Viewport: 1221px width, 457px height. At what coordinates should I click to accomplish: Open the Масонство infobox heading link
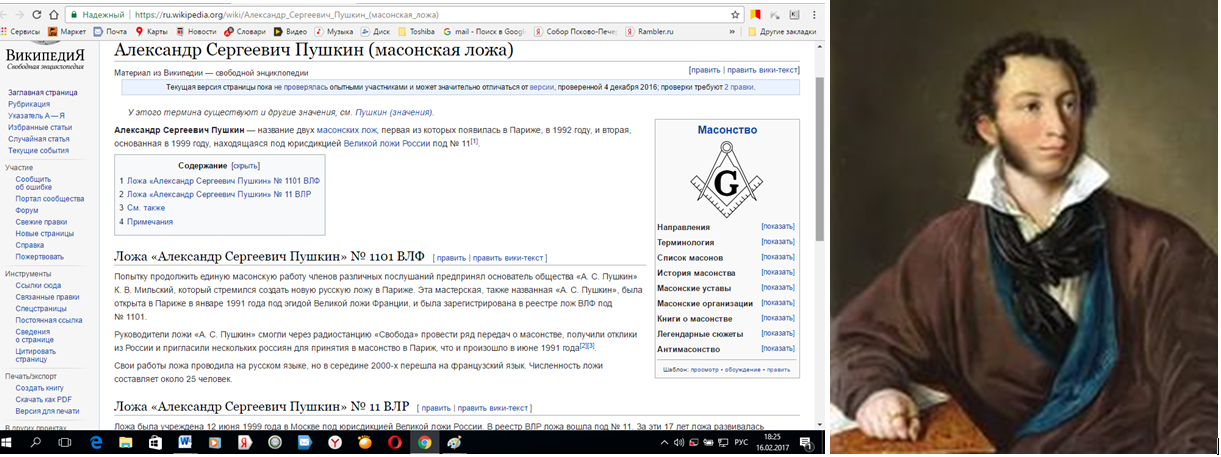(727, 130)
